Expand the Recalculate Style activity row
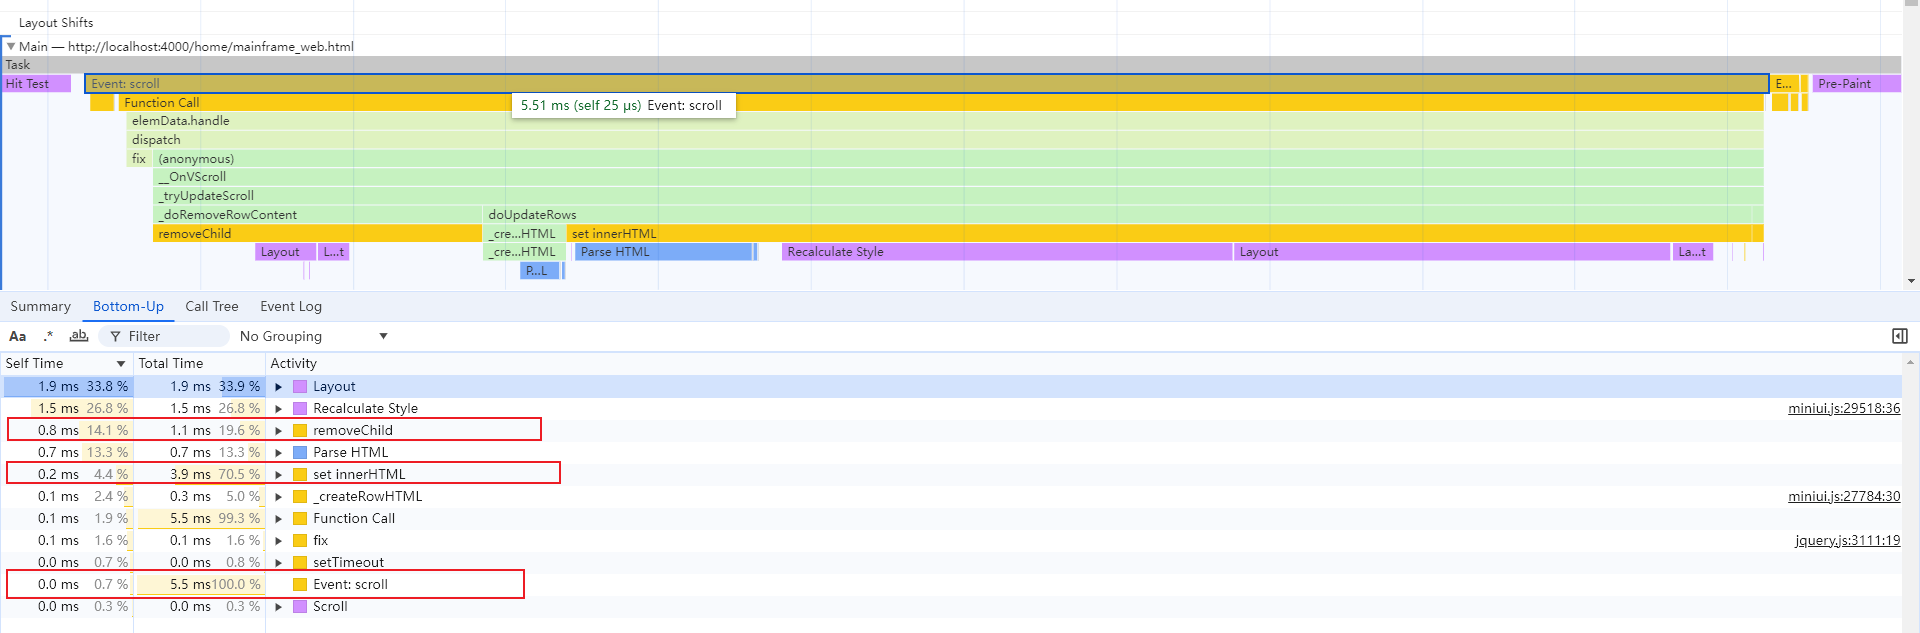This screenshot has width=1920, height=633. pyautogui.click(x=279, y=409)
